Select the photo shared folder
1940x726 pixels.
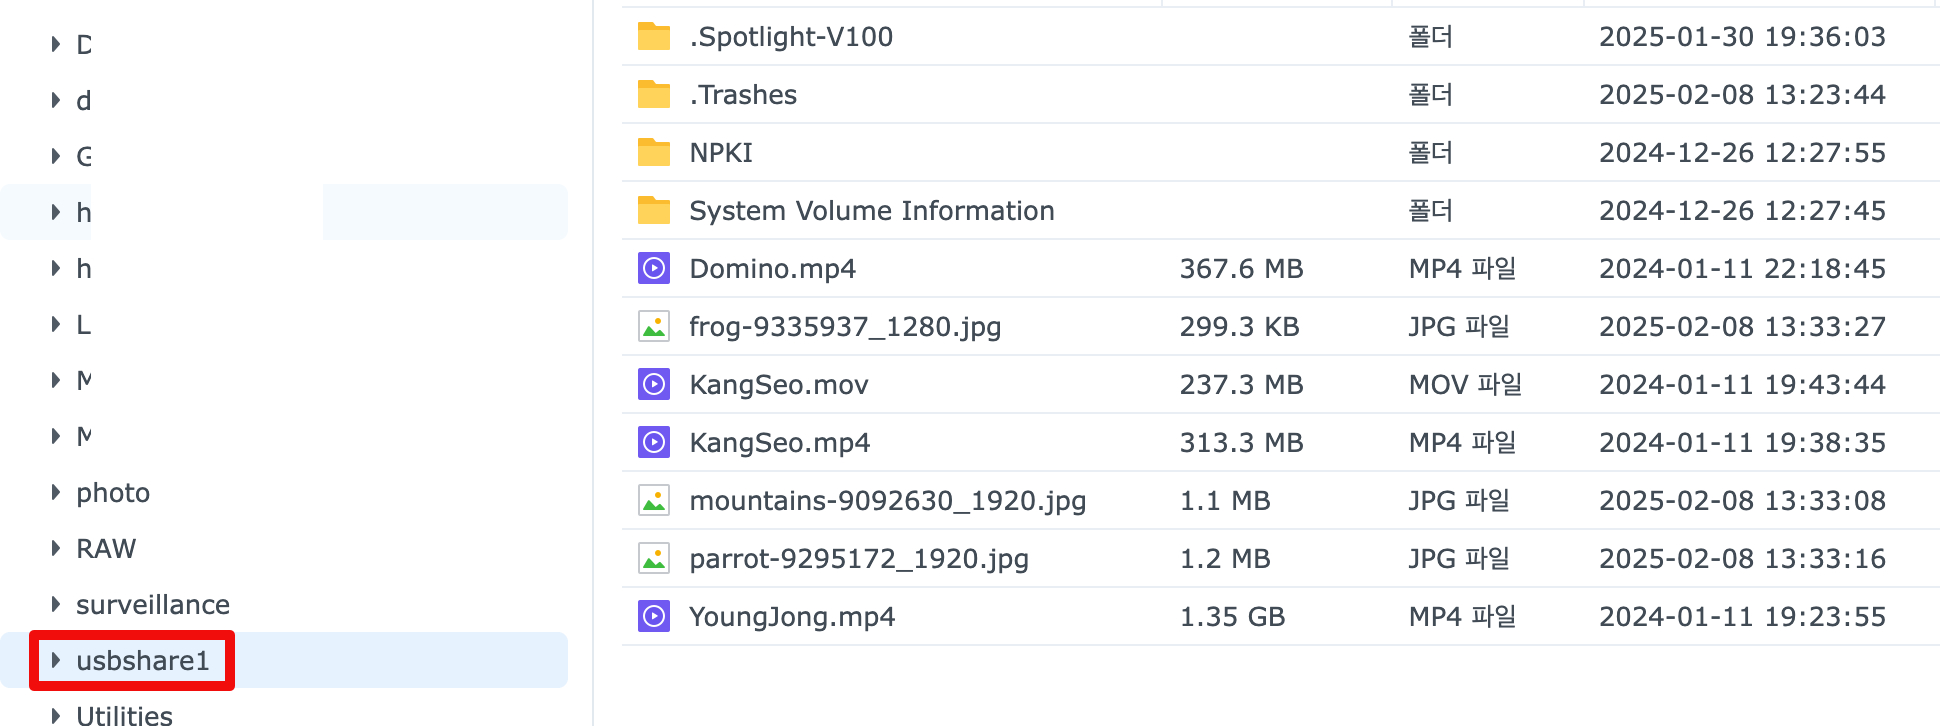(x=113, y=493)
